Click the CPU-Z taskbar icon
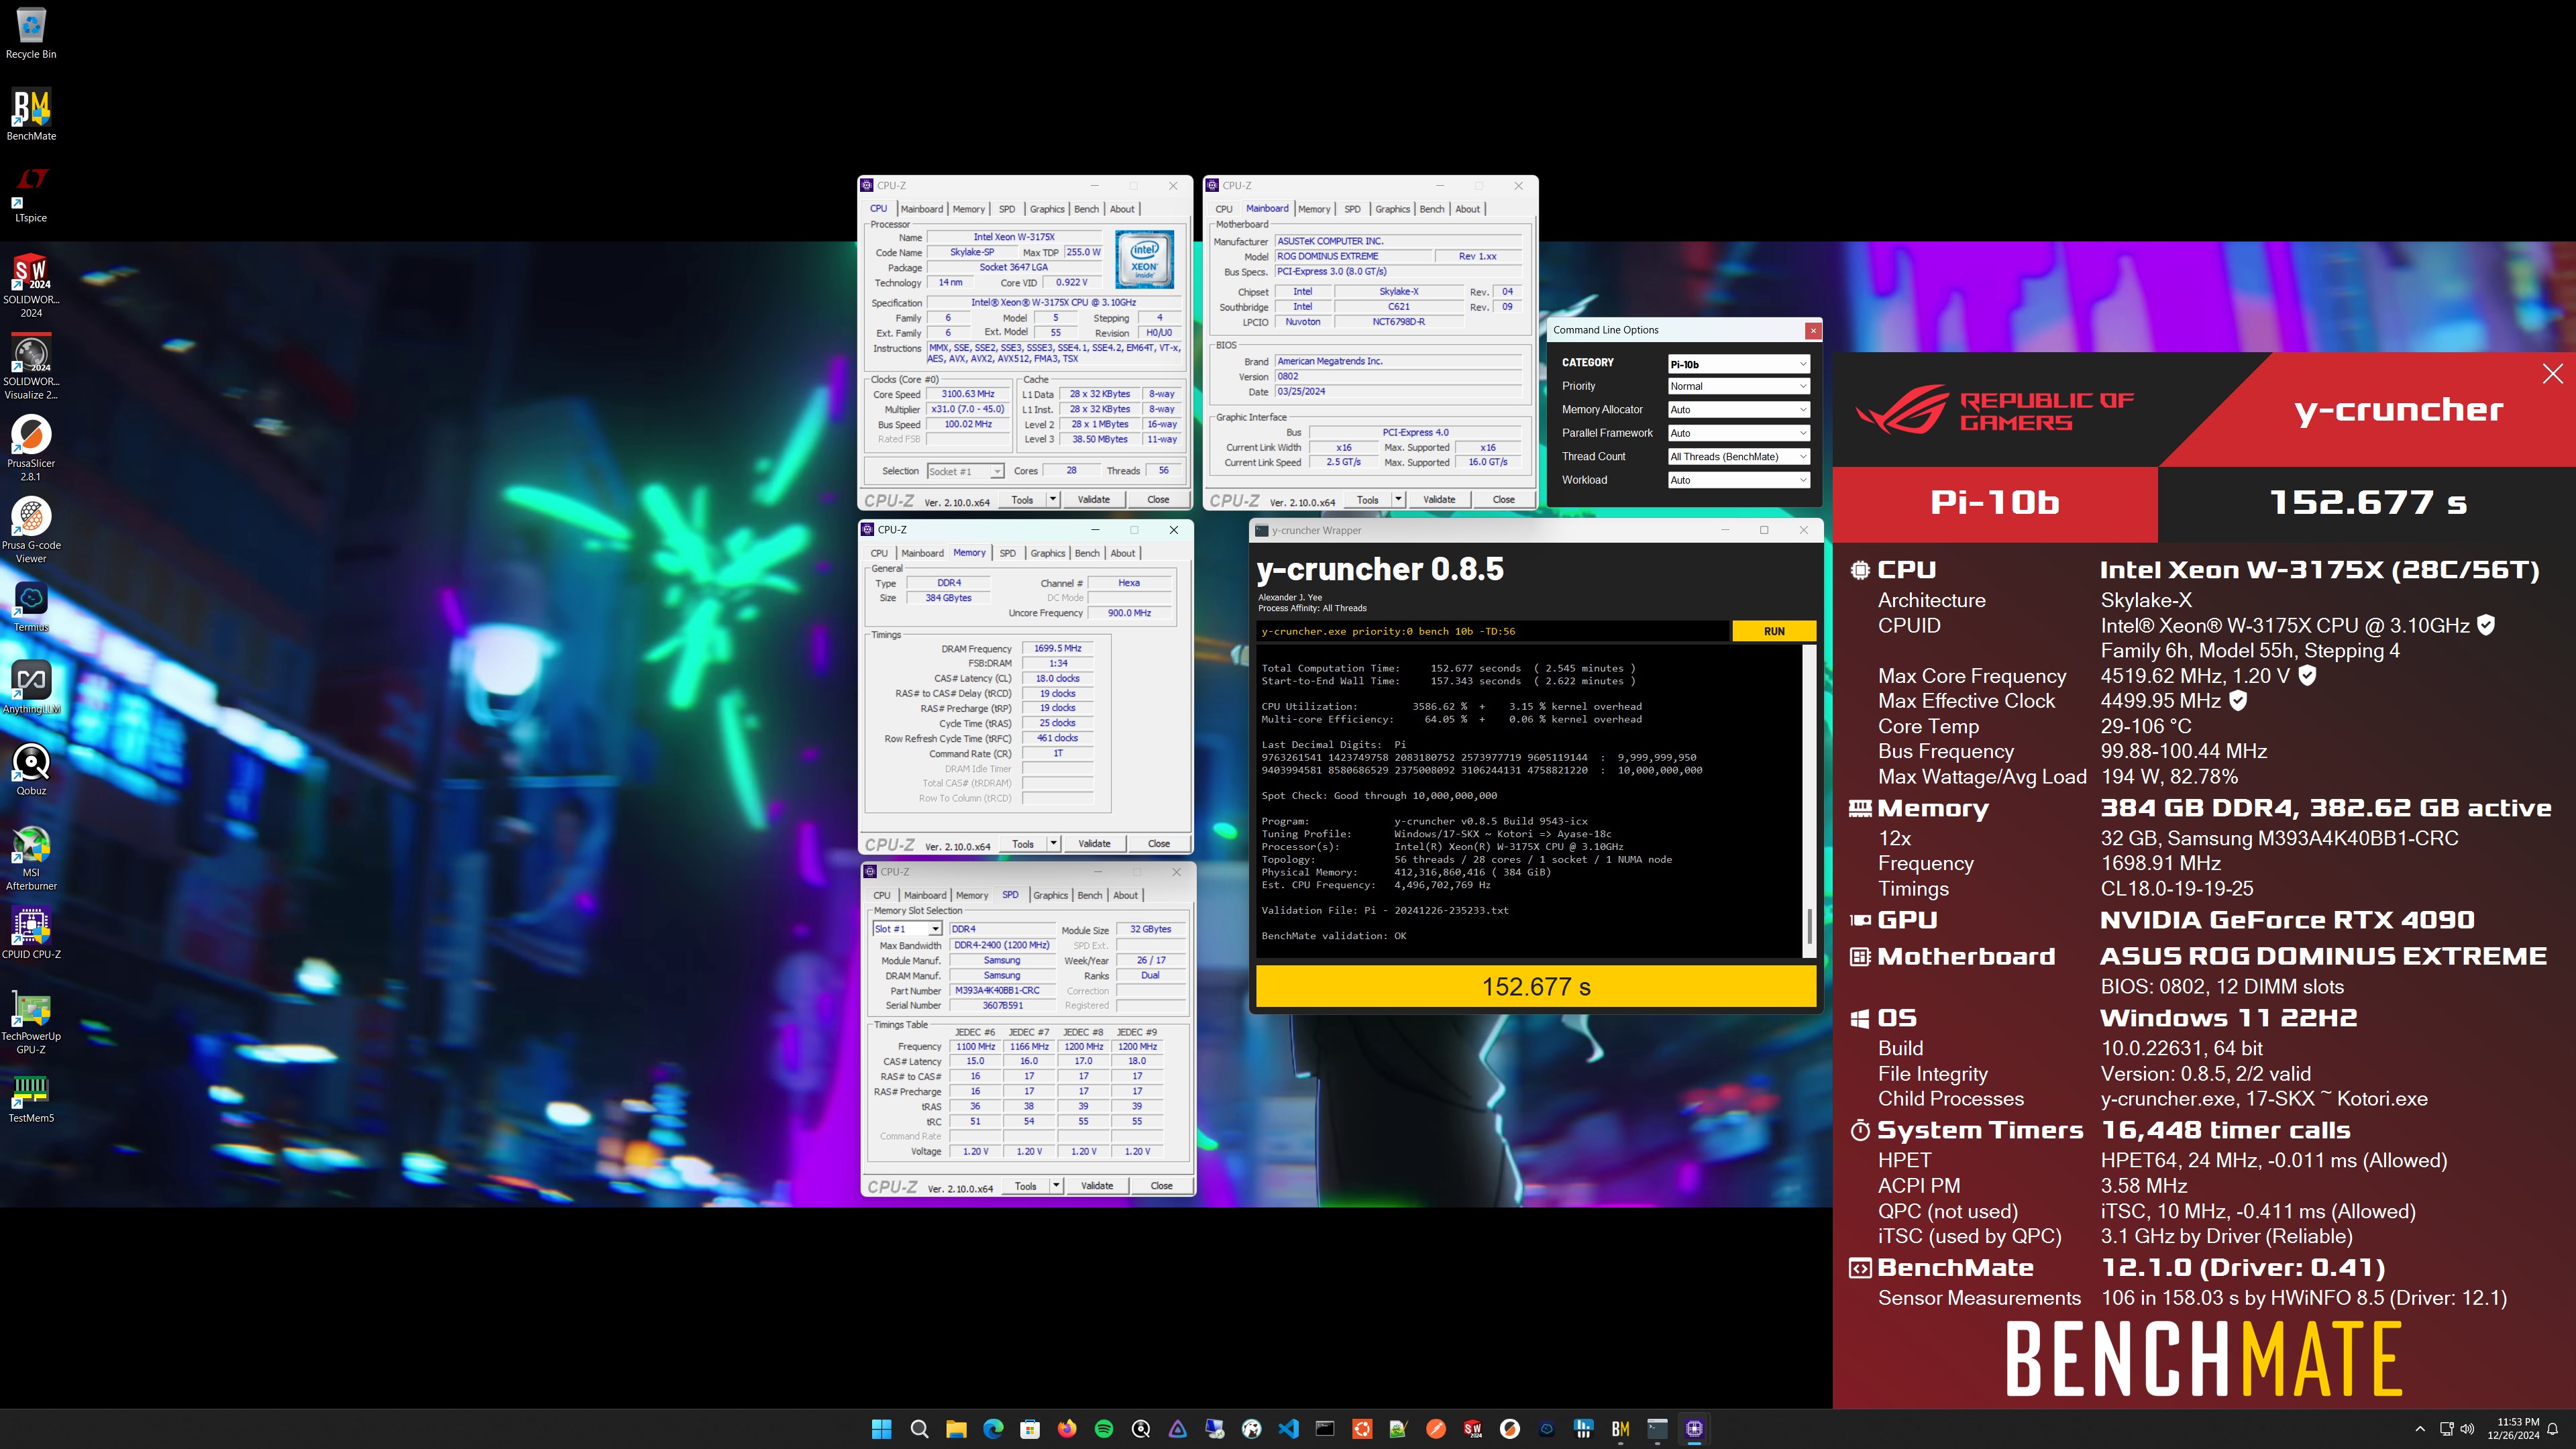The width and height of the screenshot is (2576, 1449). pyautogui.click(x=1694, y=1429)
